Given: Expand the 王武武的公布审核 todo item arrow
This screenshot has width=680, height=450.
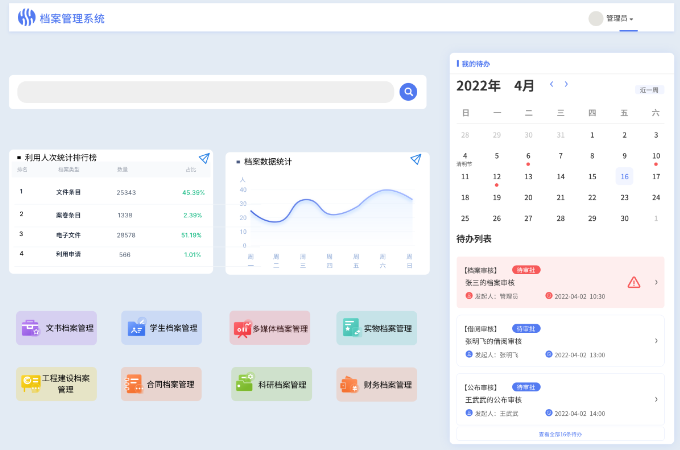Looking at the screenshot, I should pos(656,399).
